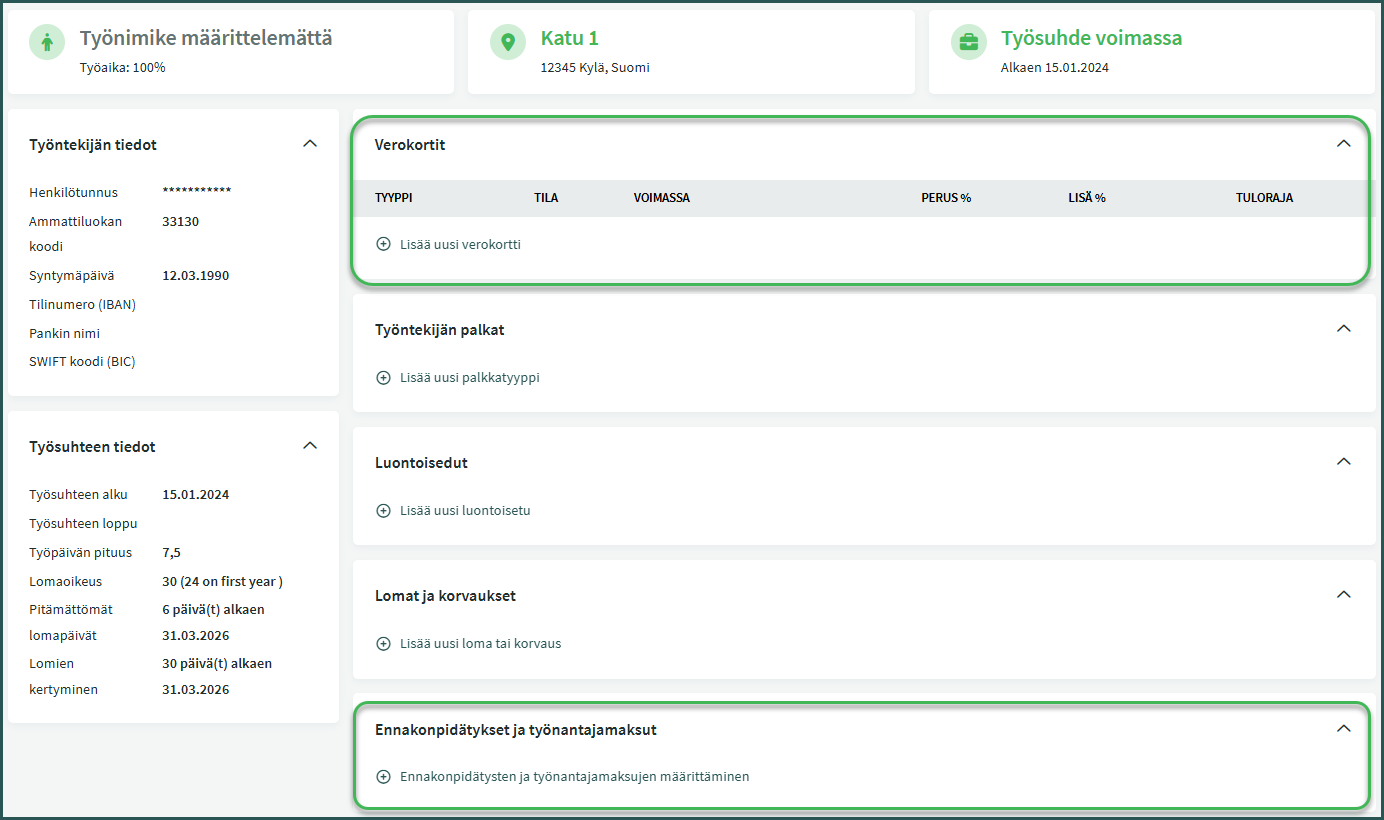
Task: Click the briefcase icon beside Työsuhde voimassa
Action: (x=968, y=42)
